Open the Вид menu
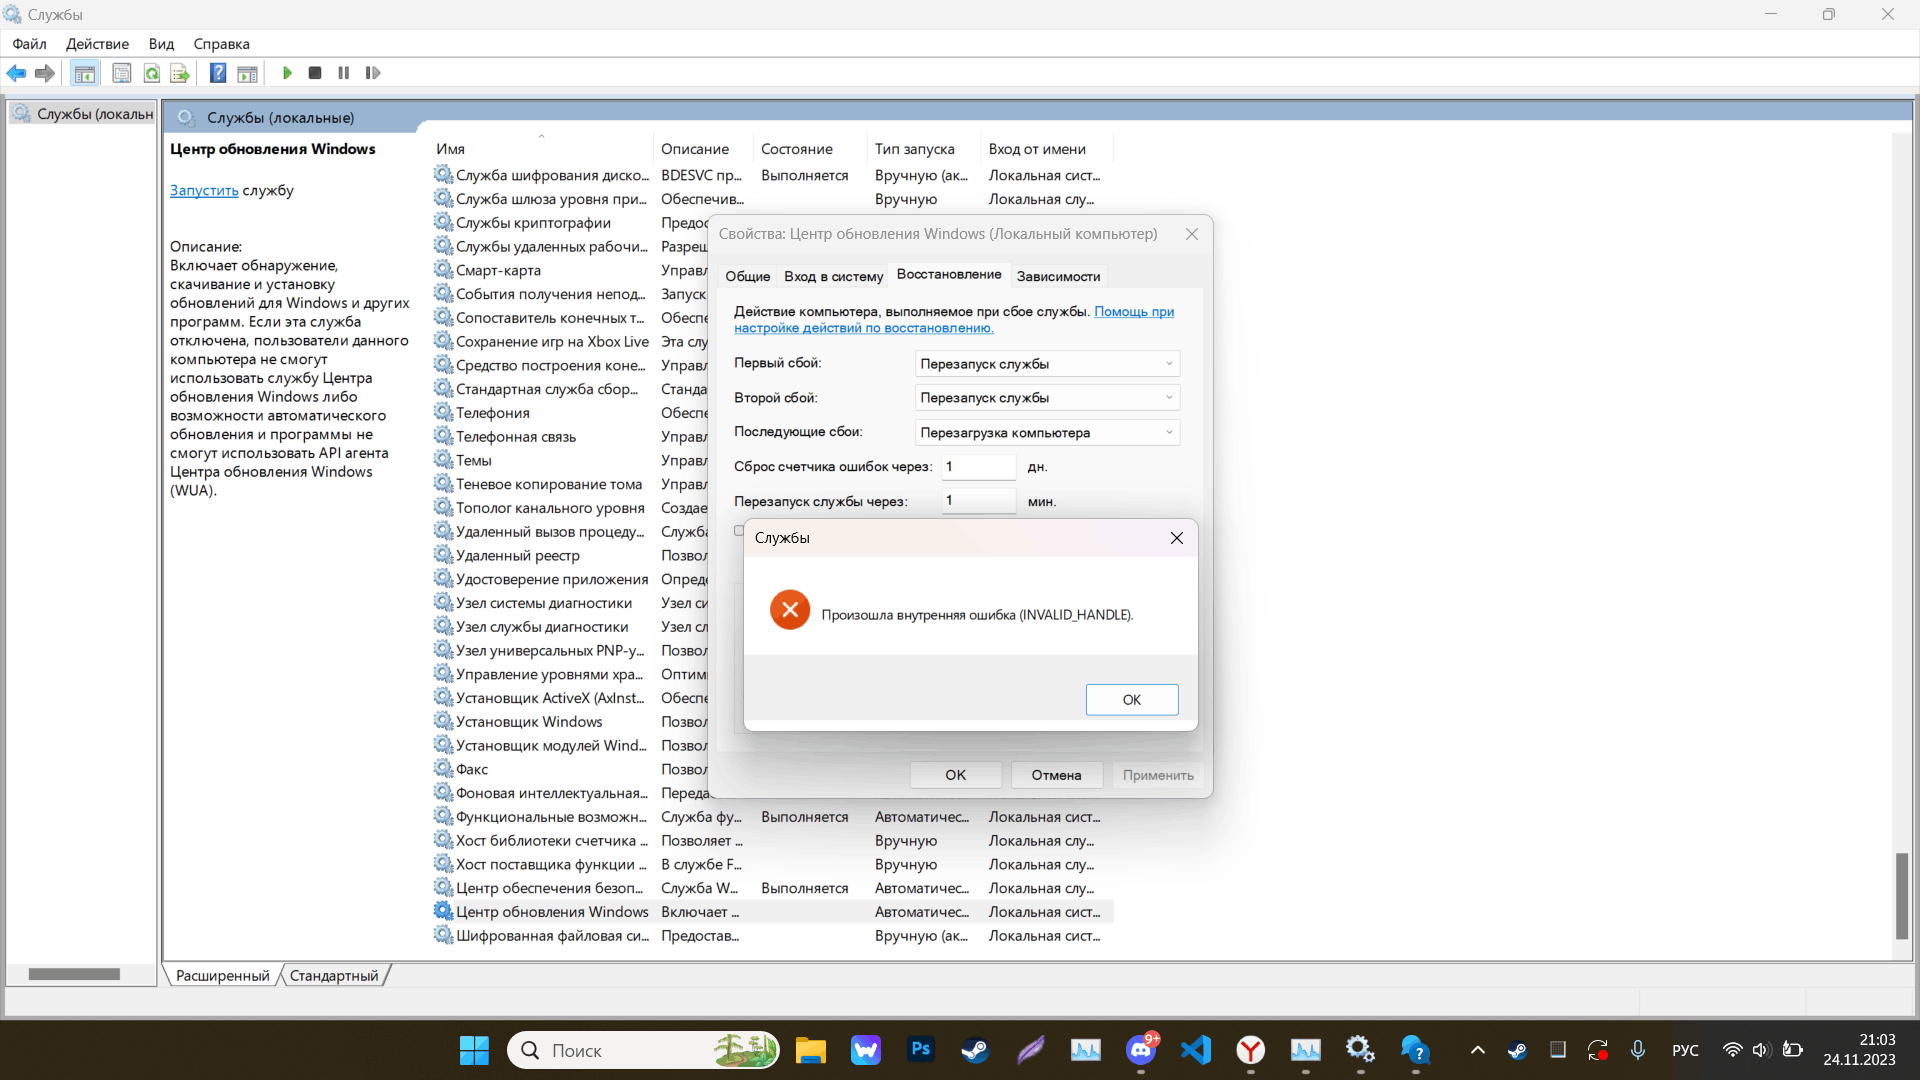Image resolution: width=1920 pixels, height=1080 pixels. [161, 44]
